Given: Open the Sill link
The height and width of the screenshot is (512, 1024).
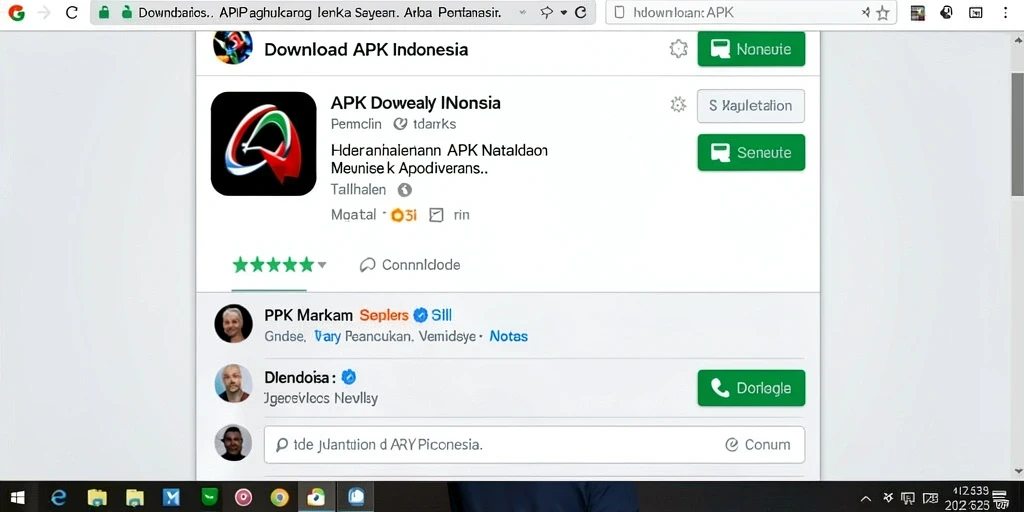Looking at the screenshot, I should point(442,315).
